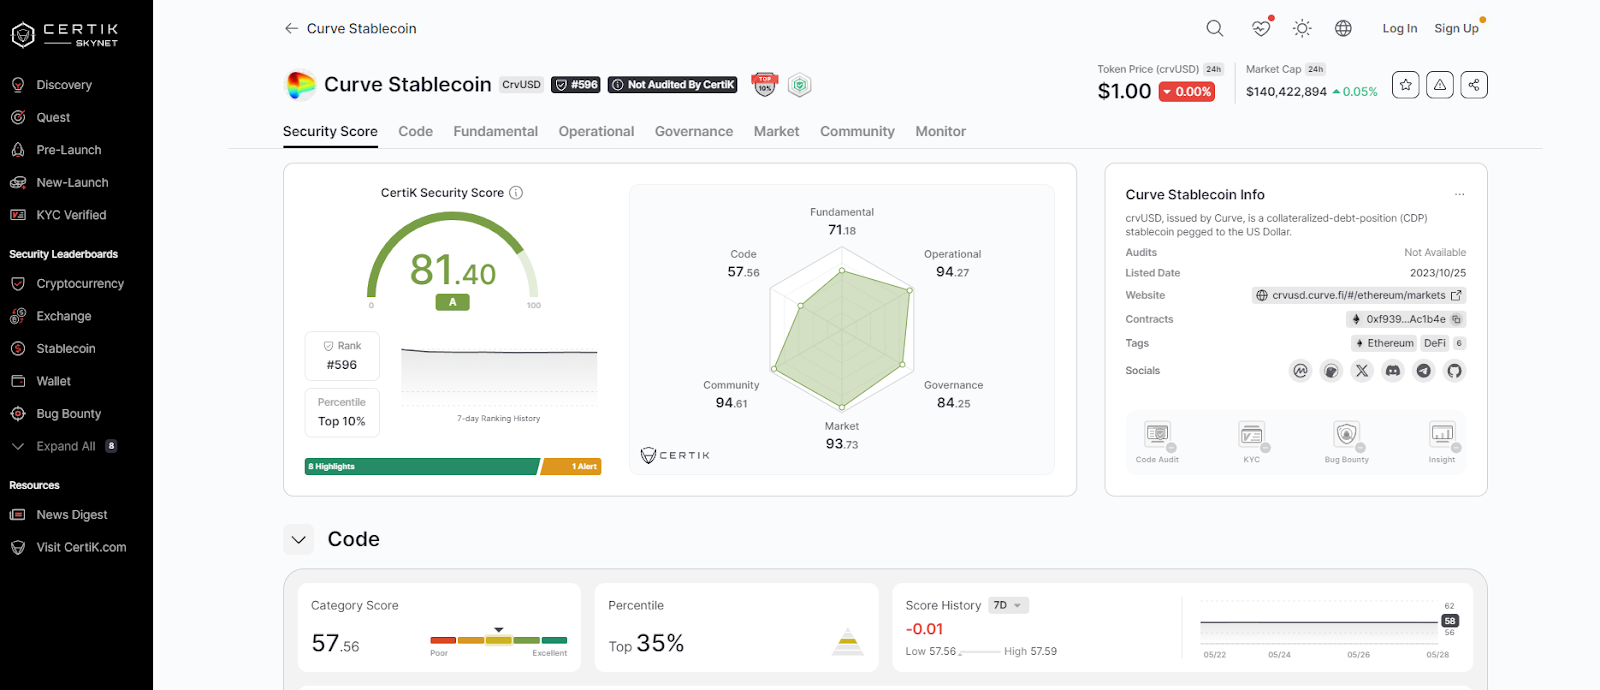Viewport: 1600px width, 690px height.
Task: Open the three-dot menu in Info card
Action: (1460, 194)
